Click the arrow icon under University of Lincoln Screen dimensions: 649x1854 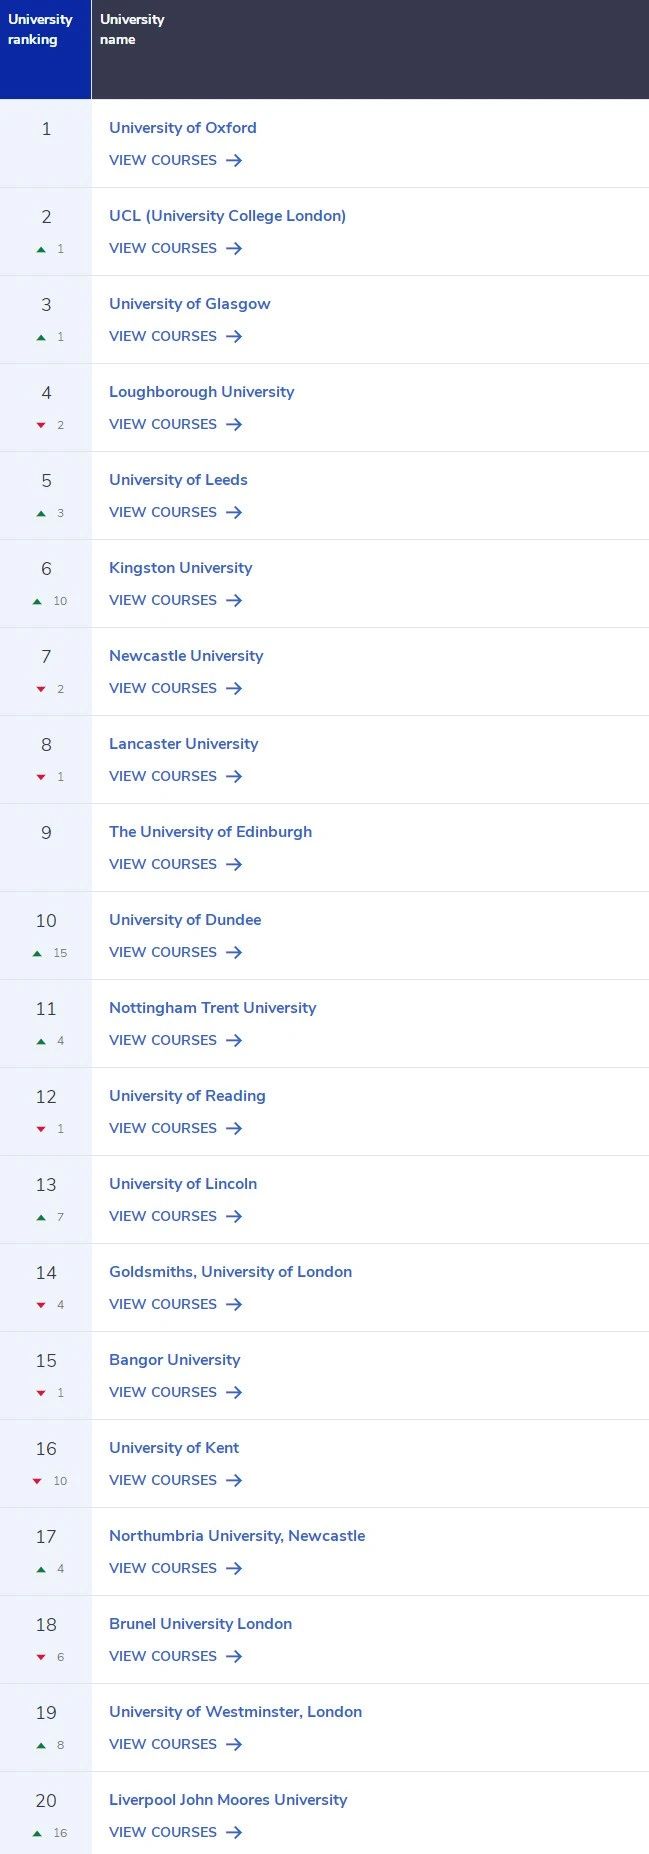pyautogui.click(x=234, y=1216)
